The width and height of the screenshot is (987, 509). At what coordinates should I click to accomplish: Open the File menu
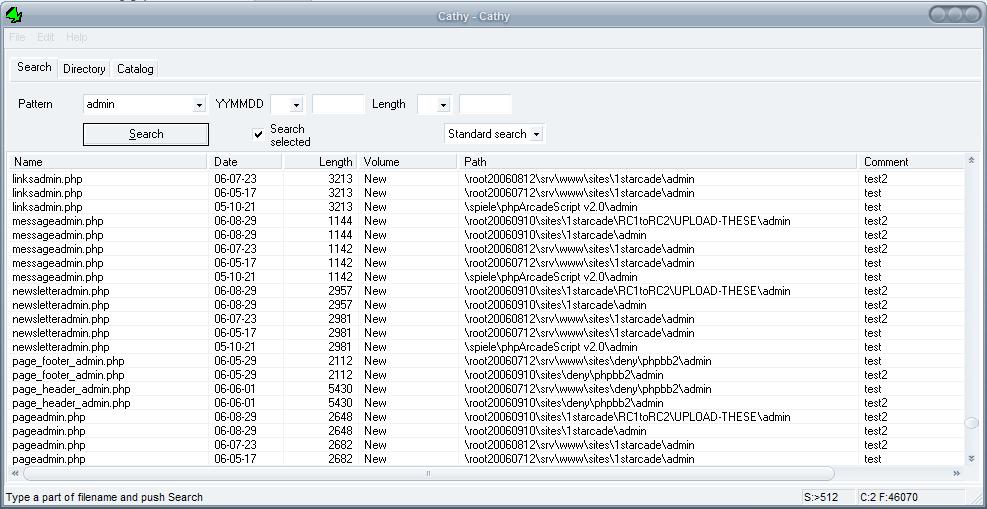click(17, 37)
